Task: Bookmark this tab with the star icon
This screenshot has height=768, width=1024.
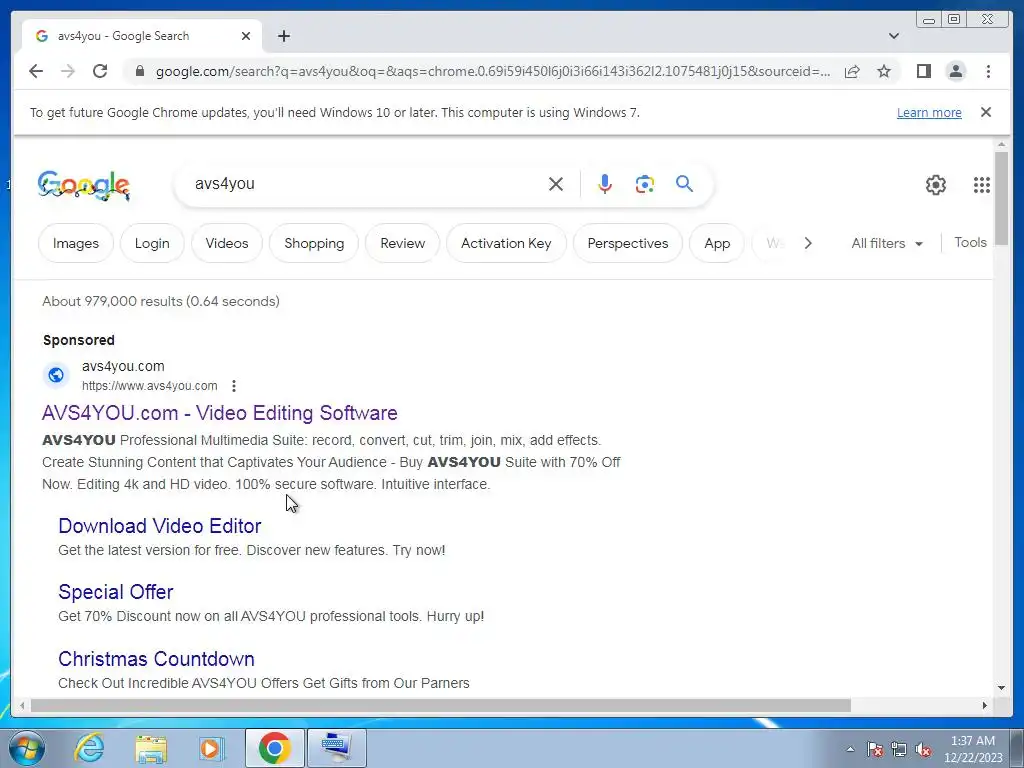Action: pos(884,71)
